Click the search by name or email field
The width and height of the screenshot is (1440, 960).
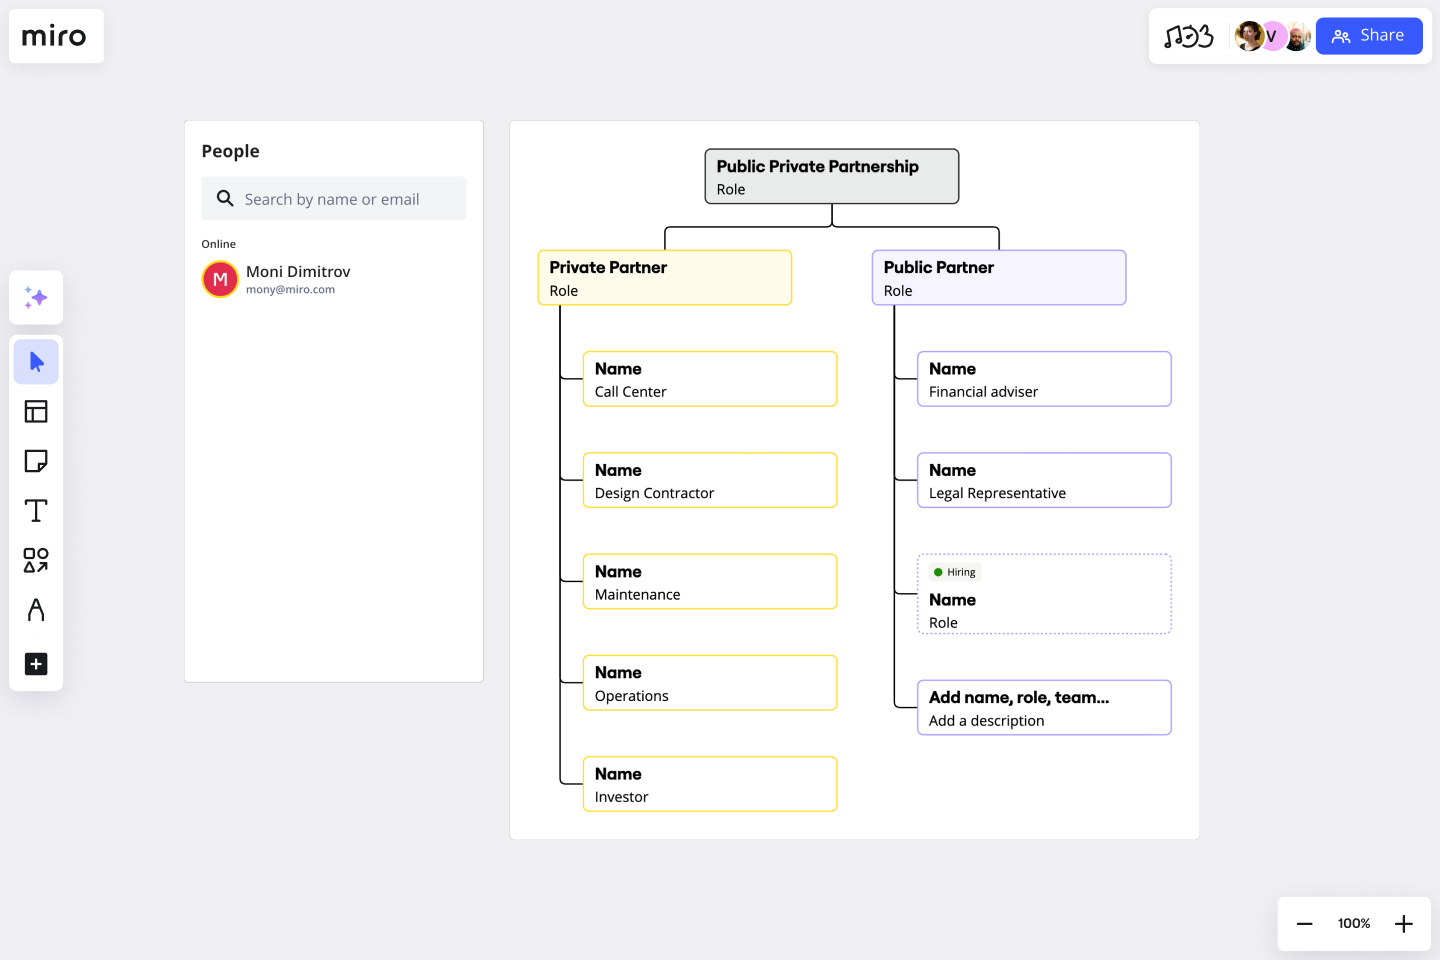(333, 198)
